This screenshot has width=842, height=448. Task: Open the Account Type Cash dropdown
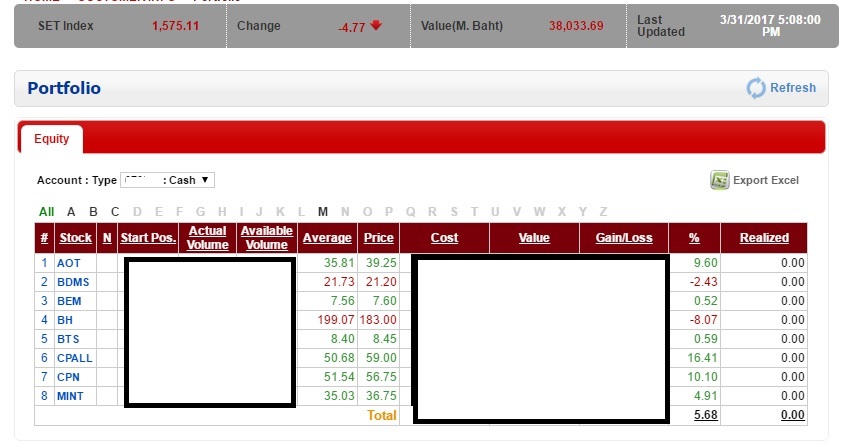pos(168,180)
